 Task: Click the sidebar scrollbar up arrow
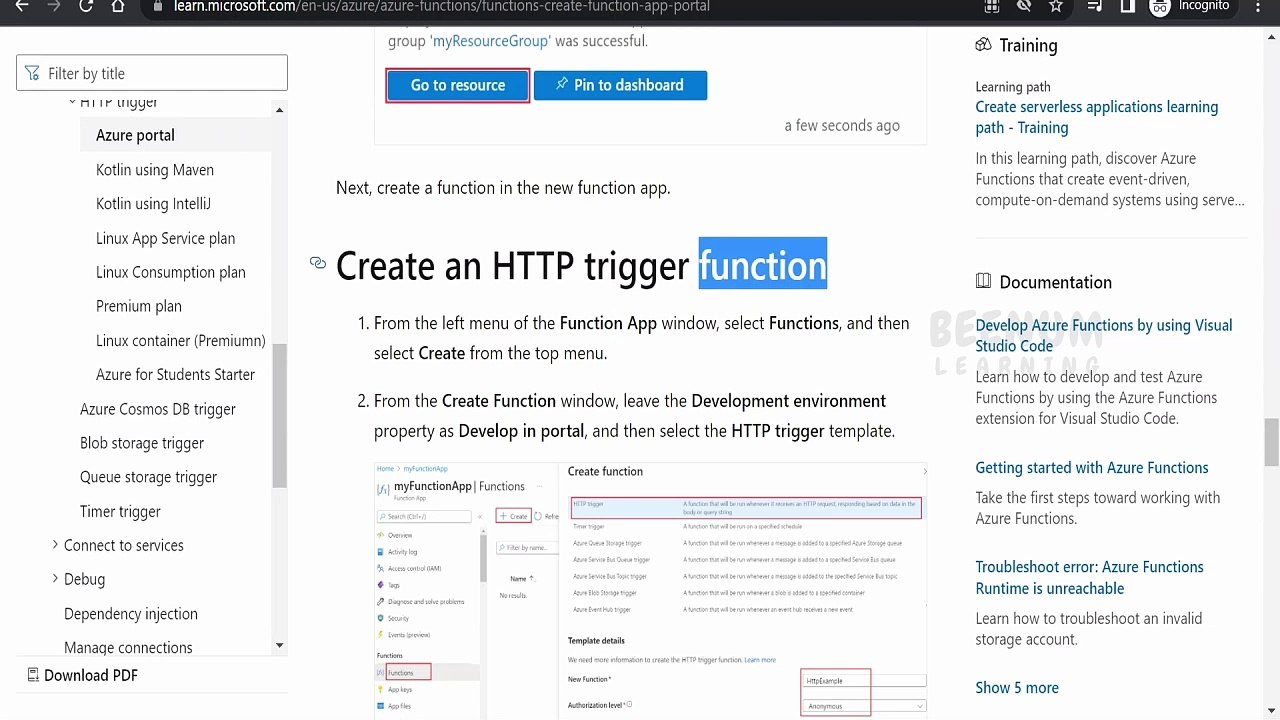[x=279, y=109]
